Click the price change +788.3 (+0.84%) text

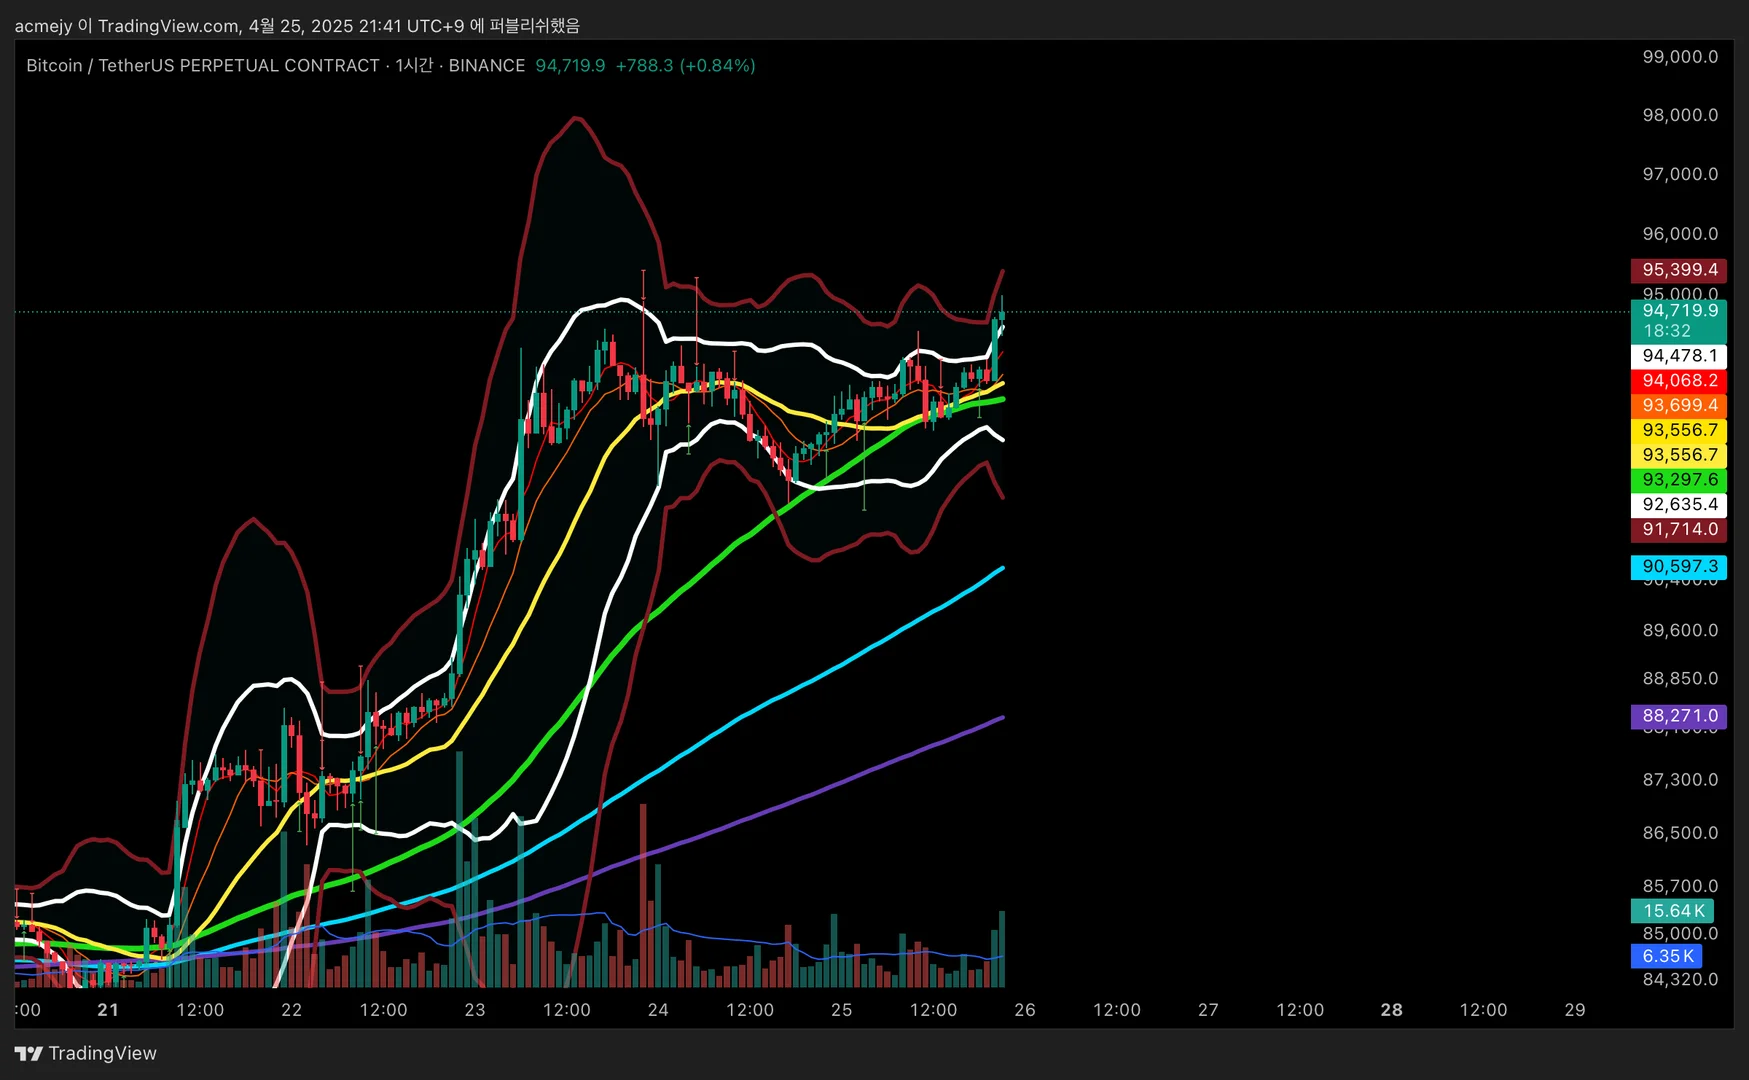coord(685,66)
